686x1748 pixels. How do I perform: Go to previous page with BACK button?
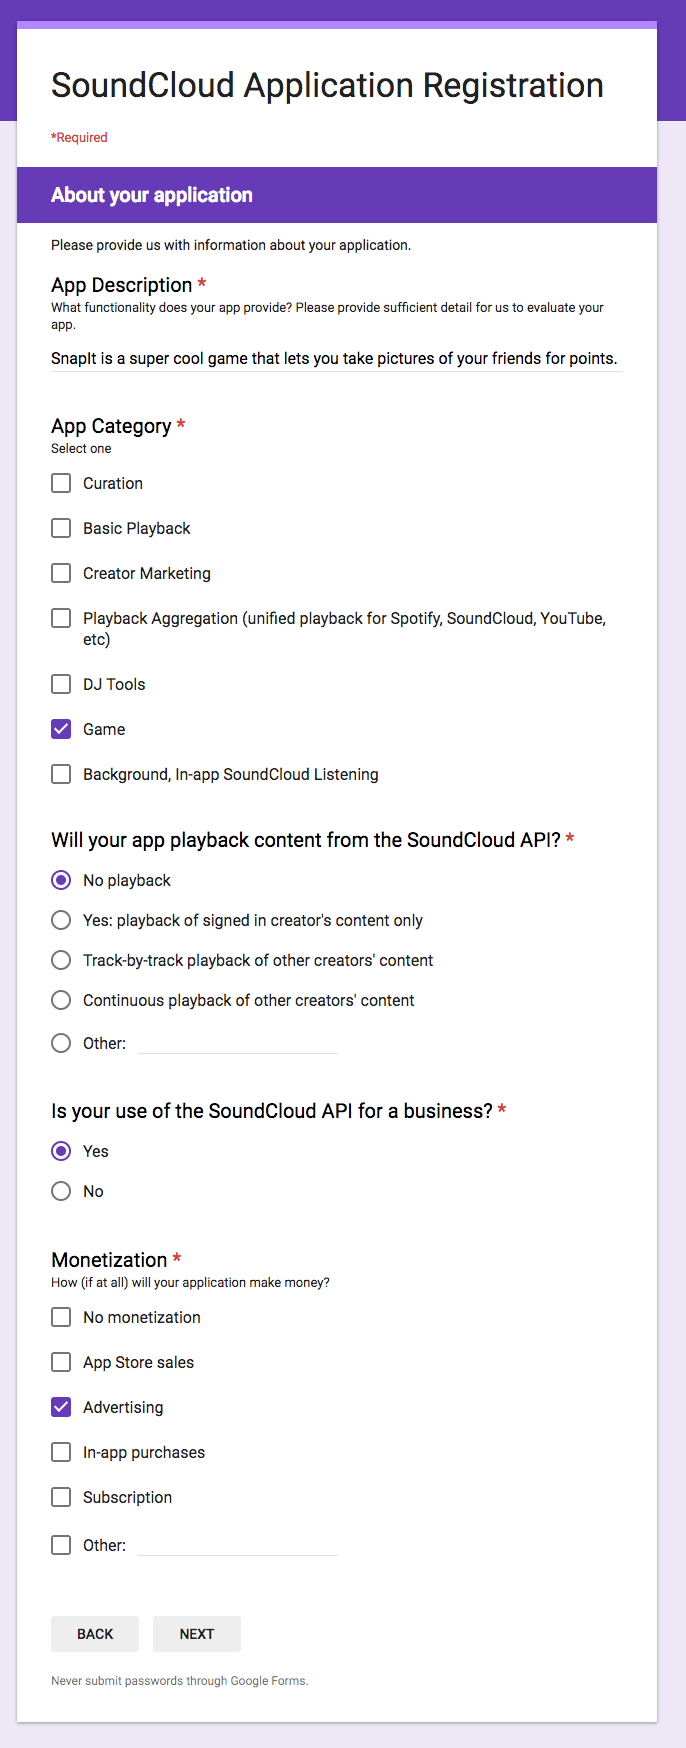coord(95,1634)
